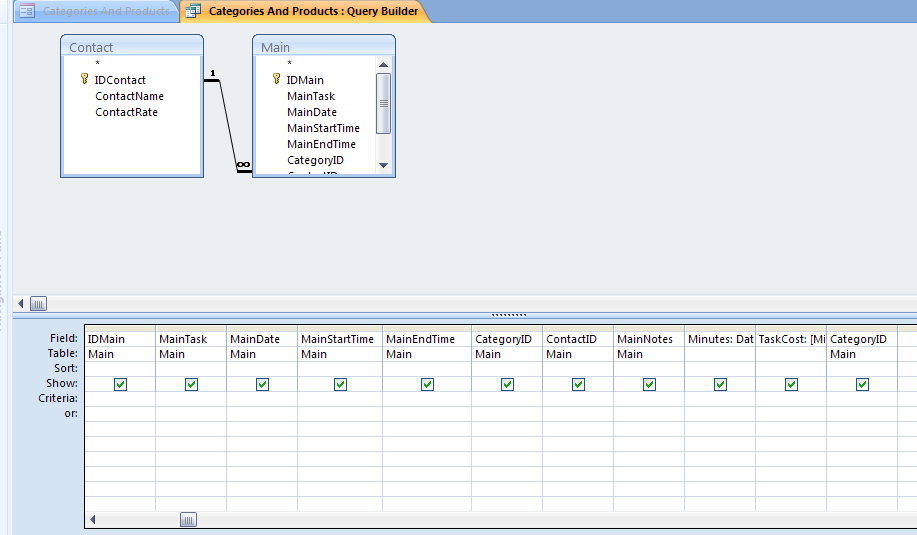Uncheck Show box for MainDate column

click(x=263, y=384)
